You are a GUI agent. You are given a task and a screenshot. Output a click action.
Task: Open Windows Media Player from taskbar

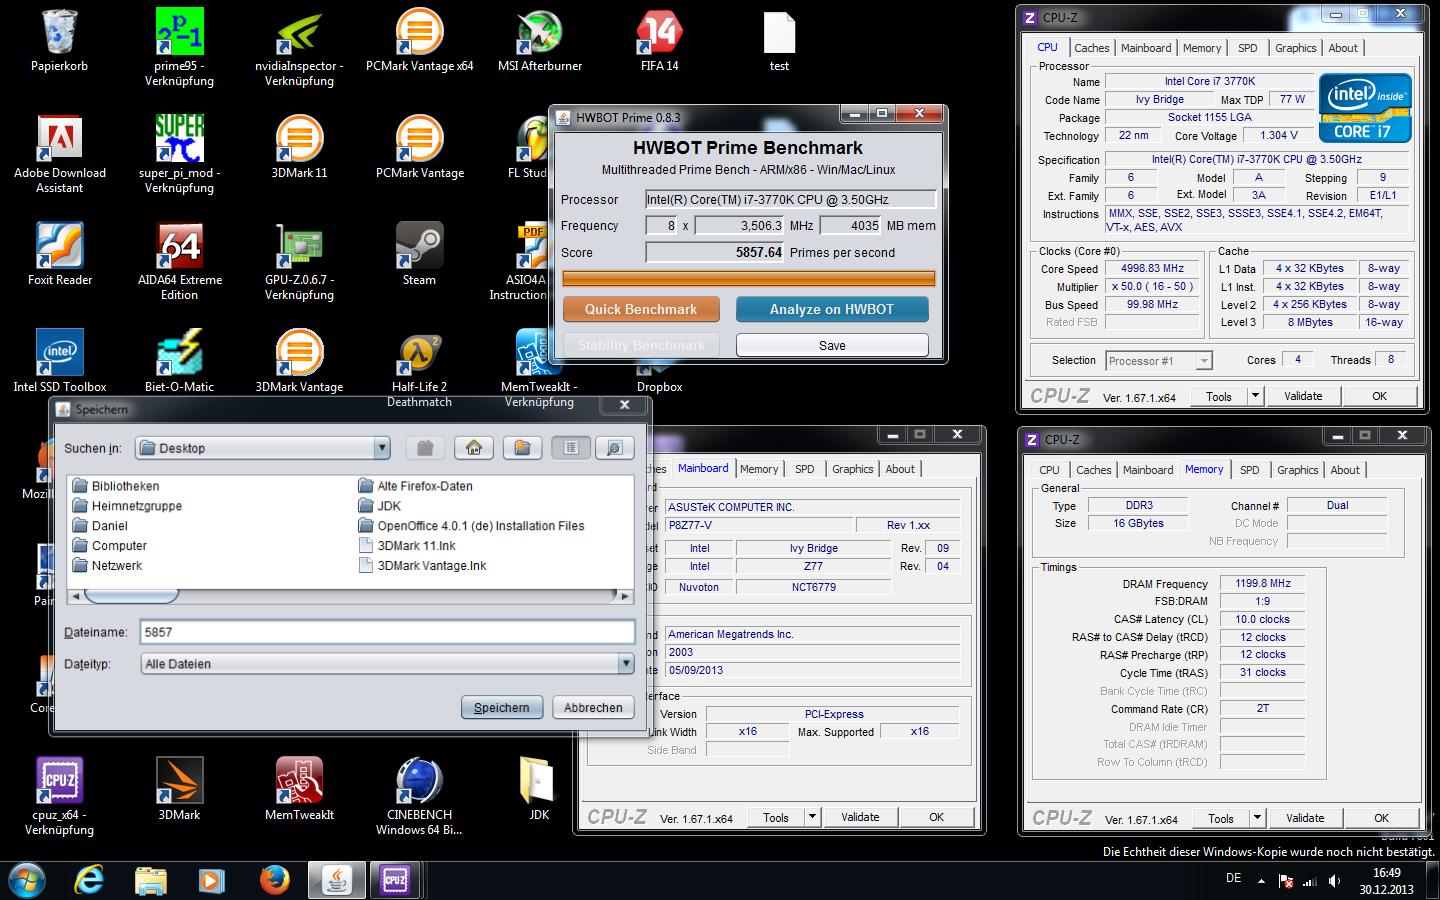coord(211,880)
